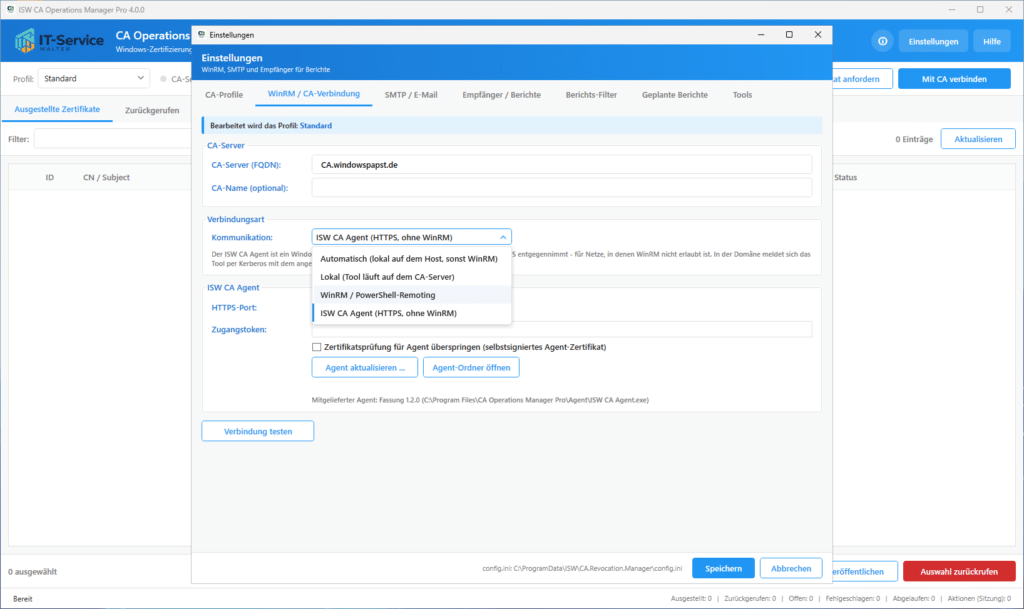Click Fehlgeschlagen: 0 in status bar
The width and height of the screenshot is (1024, 609).
(852, 599)
